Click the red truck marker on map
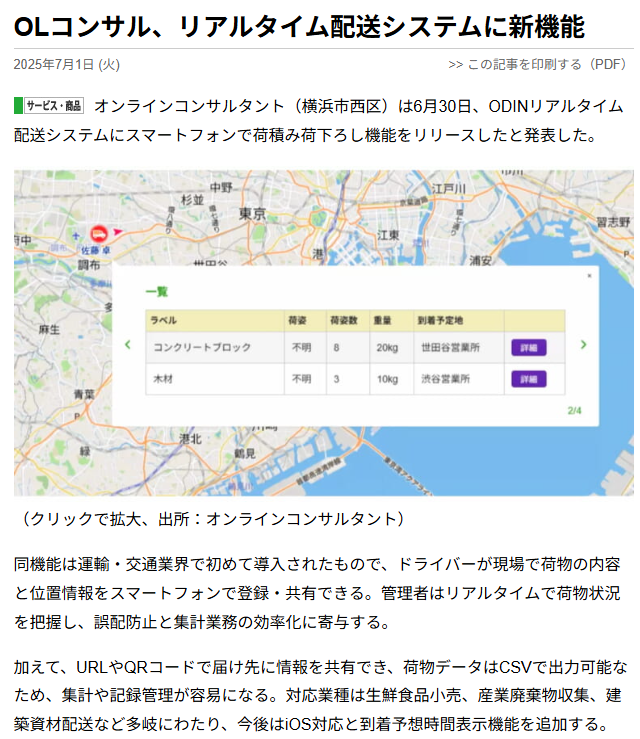 pyautogui.click(x=98, y=233)
